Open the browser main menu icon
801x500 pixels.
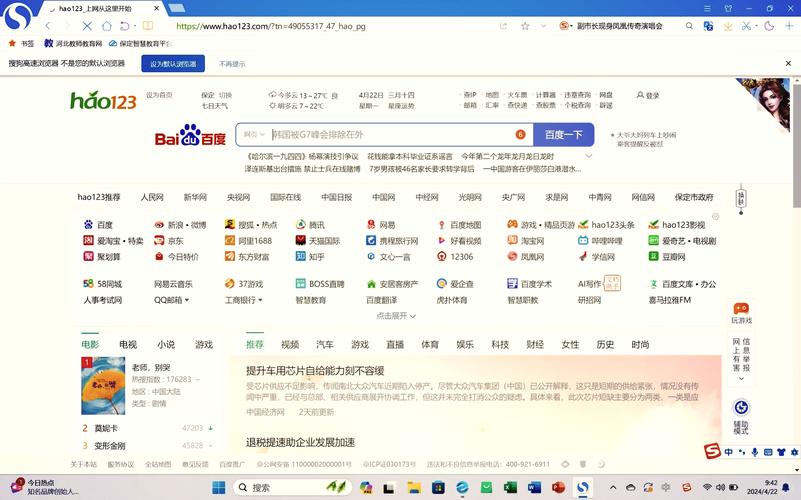(x=707, y=8)
